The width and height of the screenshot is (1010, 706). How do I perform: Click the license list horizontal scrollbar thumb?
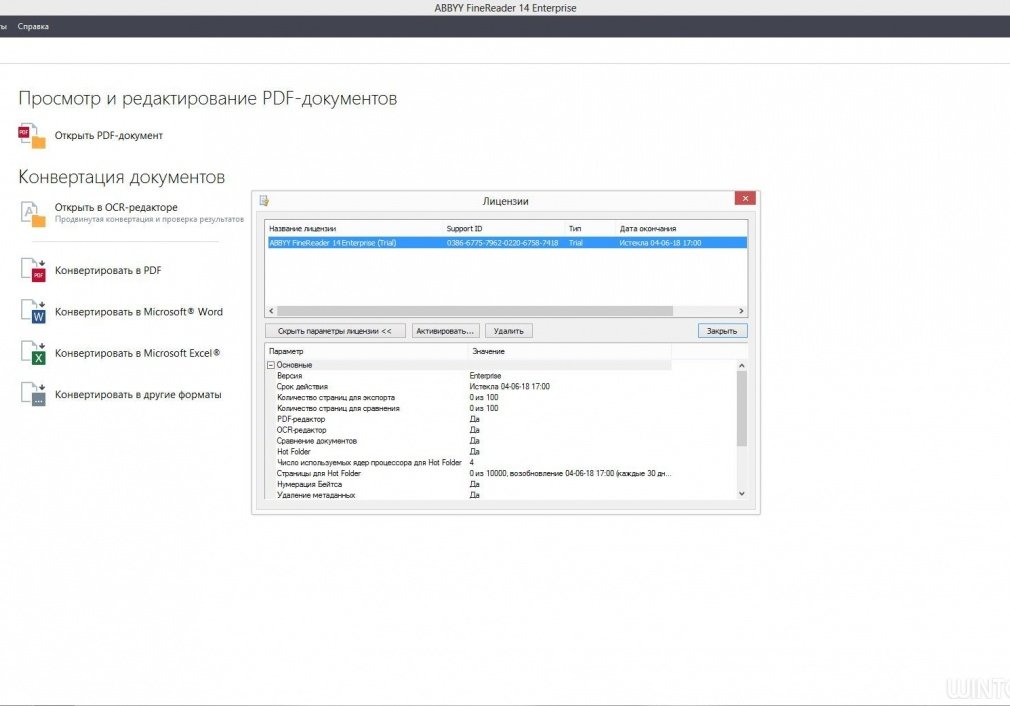[475, 310]
